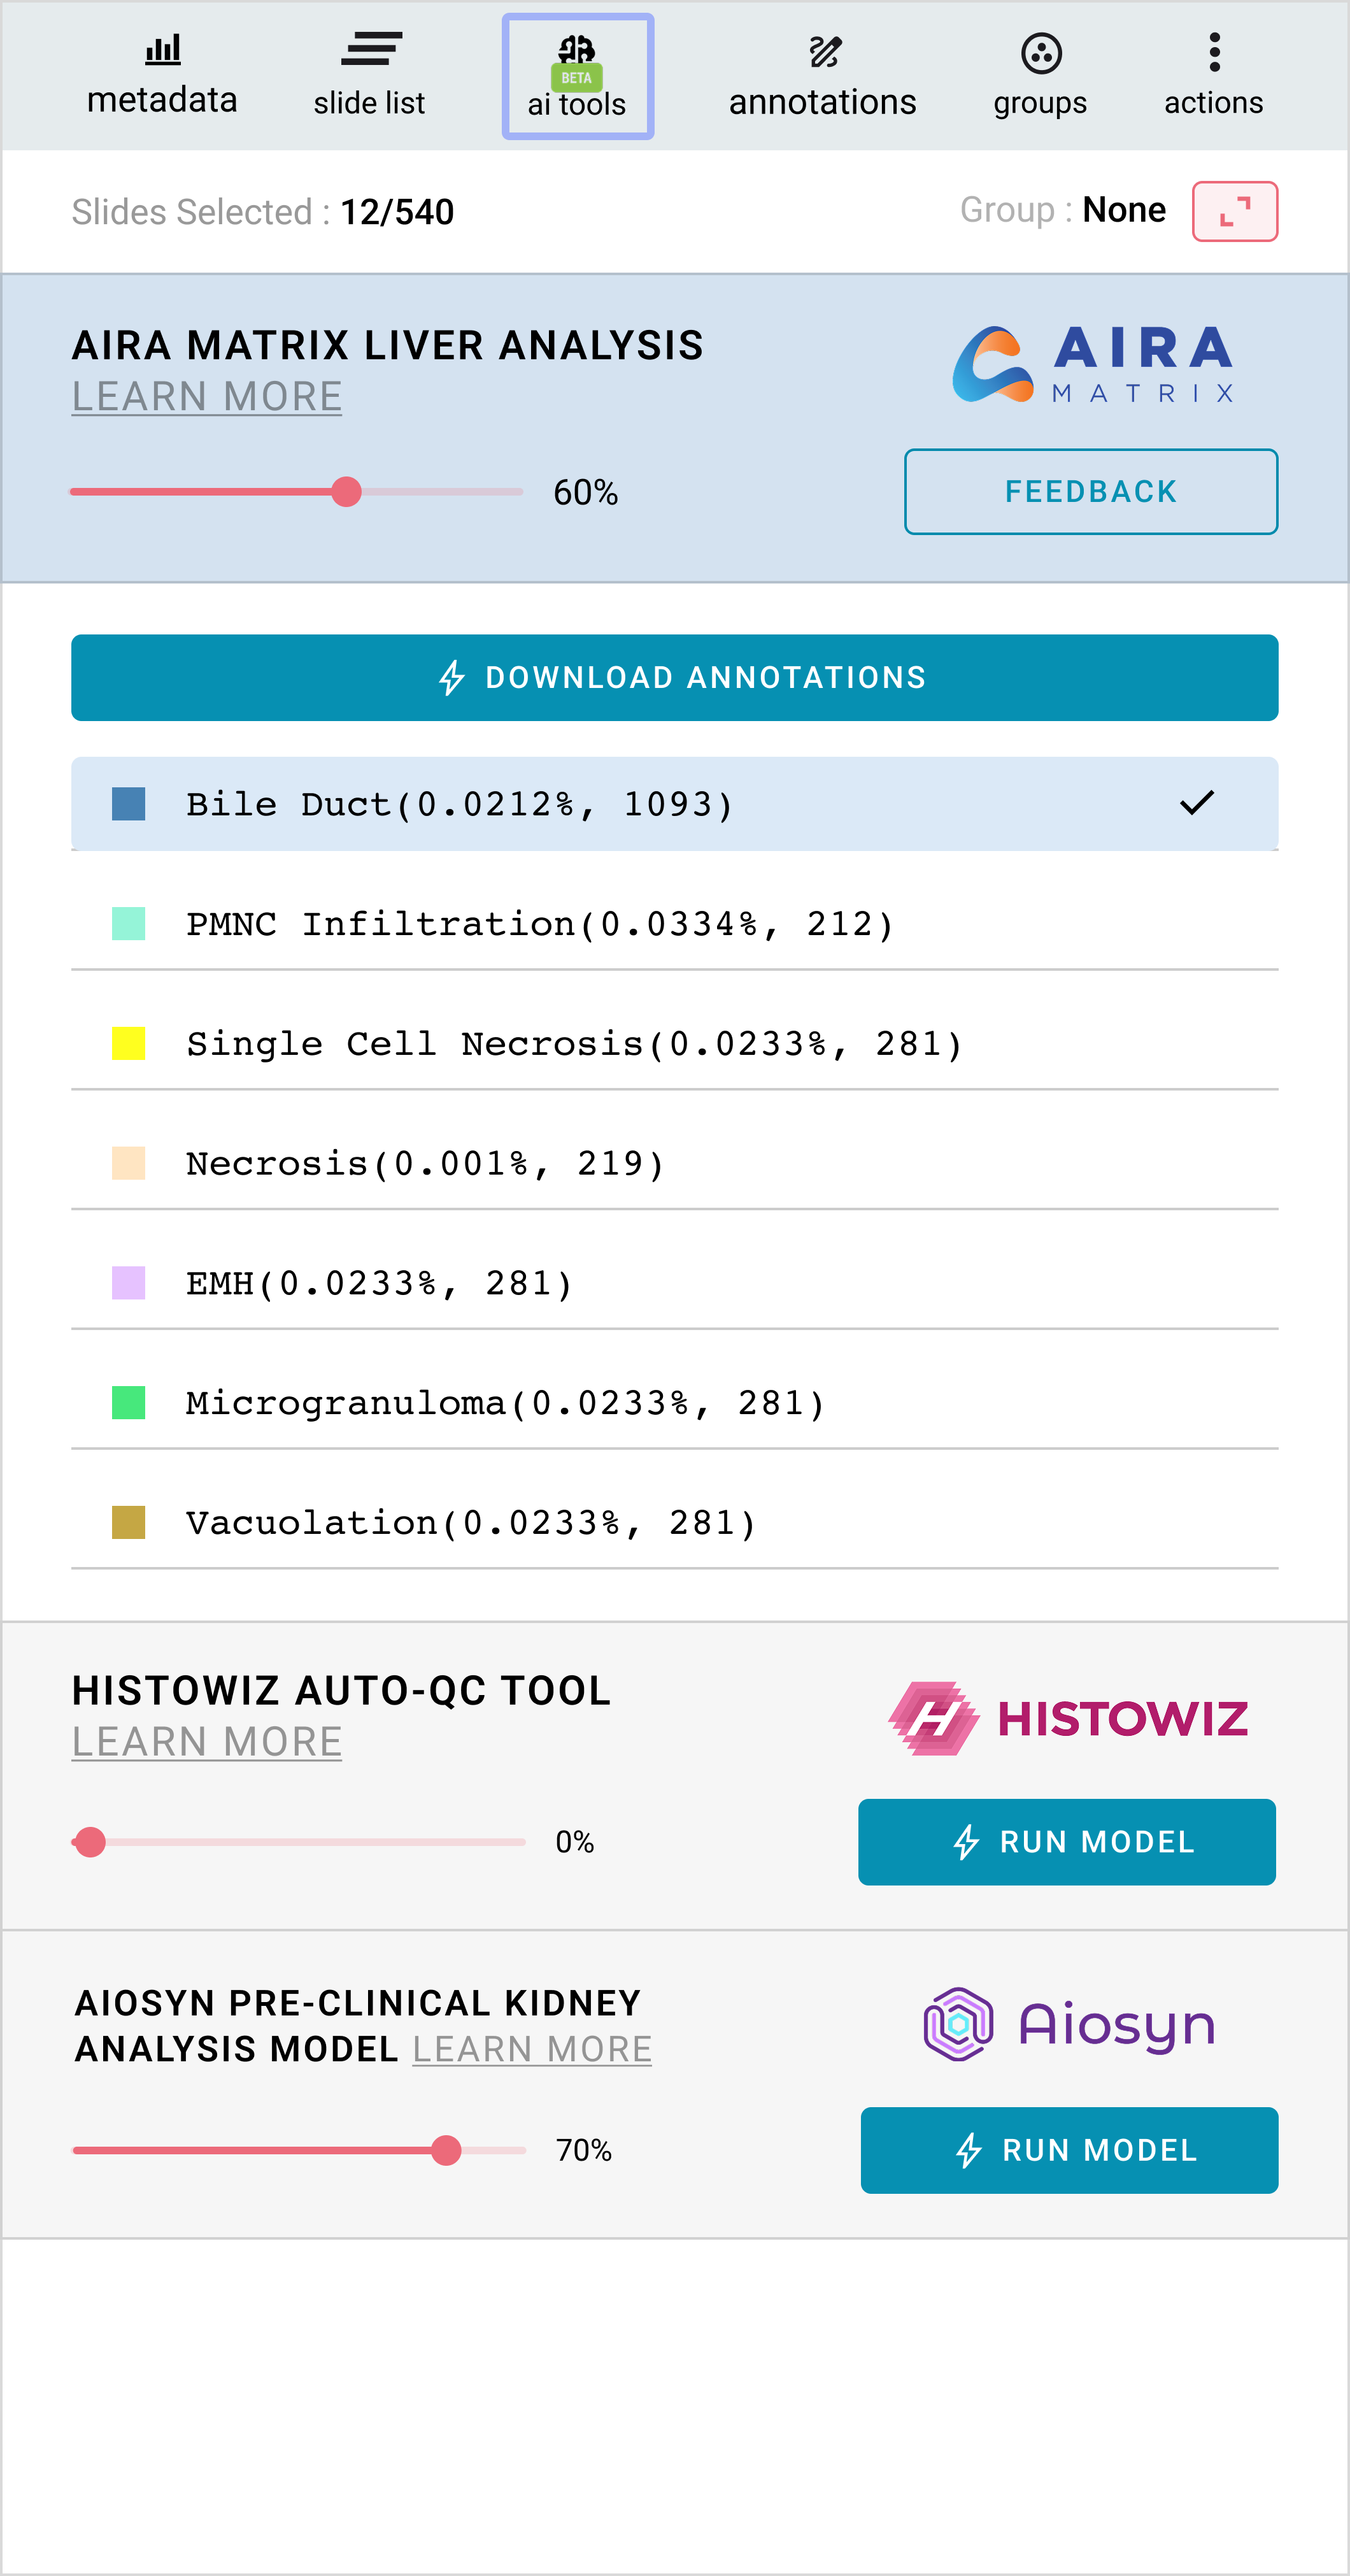1350x2576 pixels.
Task: Click the annotations pencil icon
Action: [x=824, y=52]
